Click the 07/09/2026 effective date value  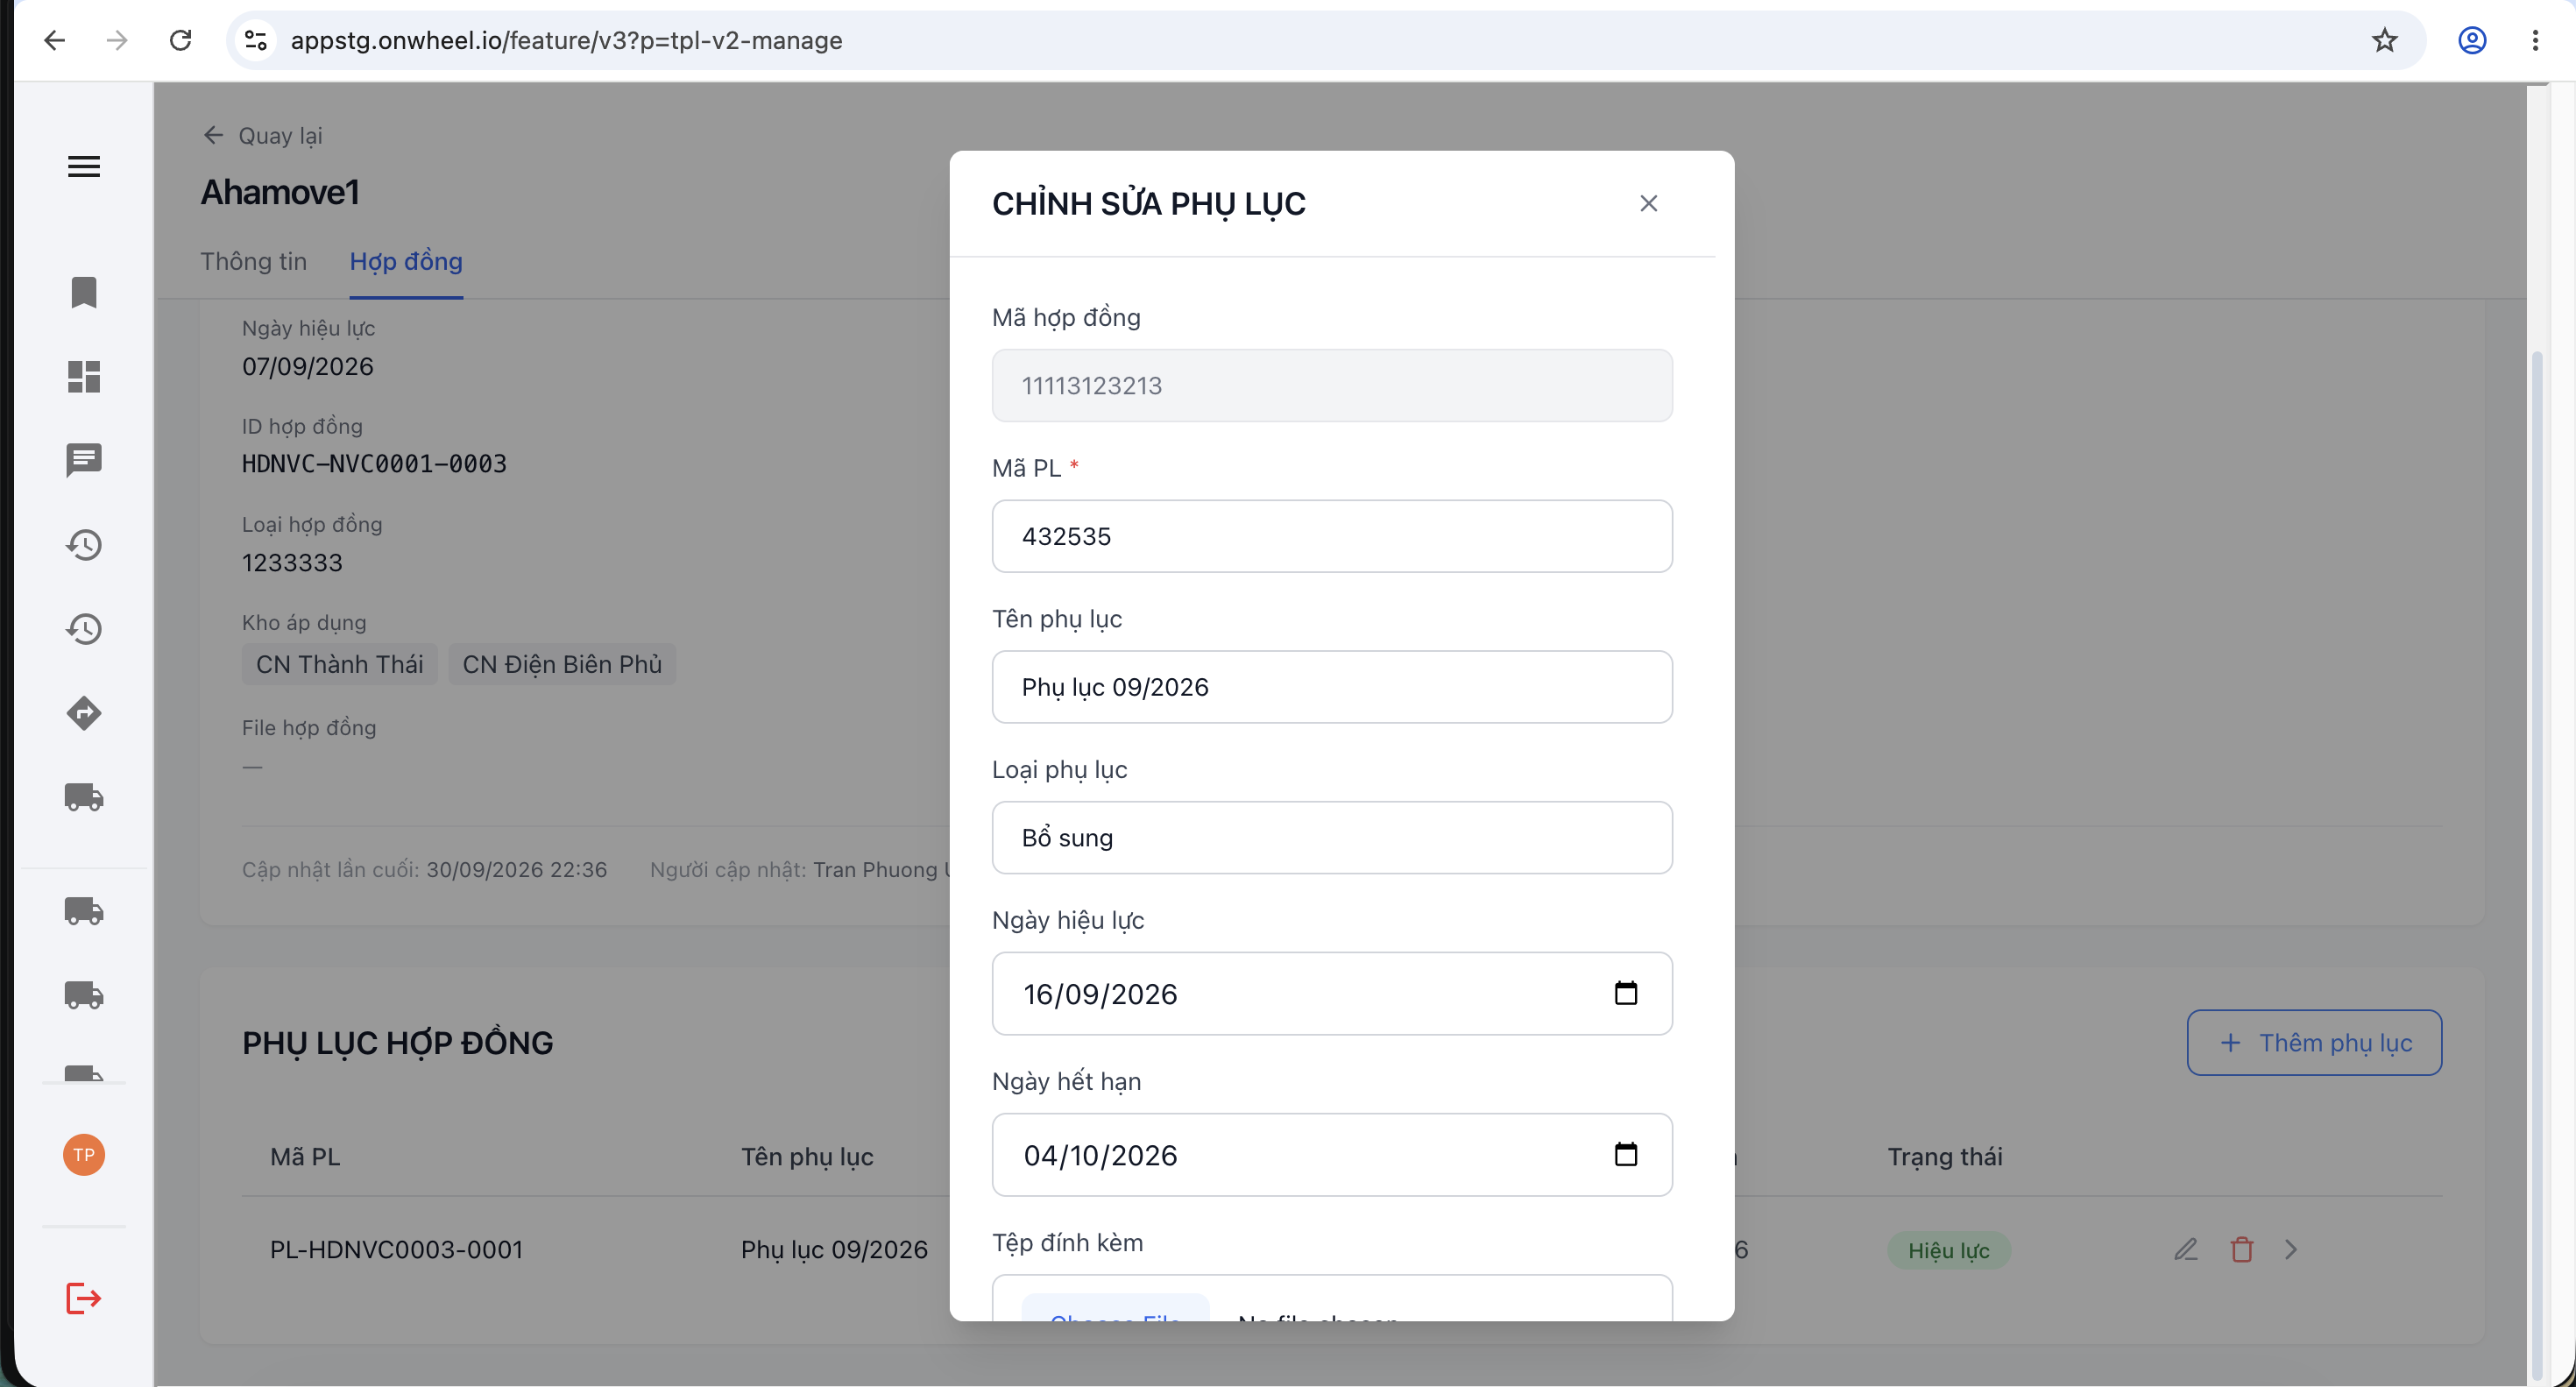point(308,366)
